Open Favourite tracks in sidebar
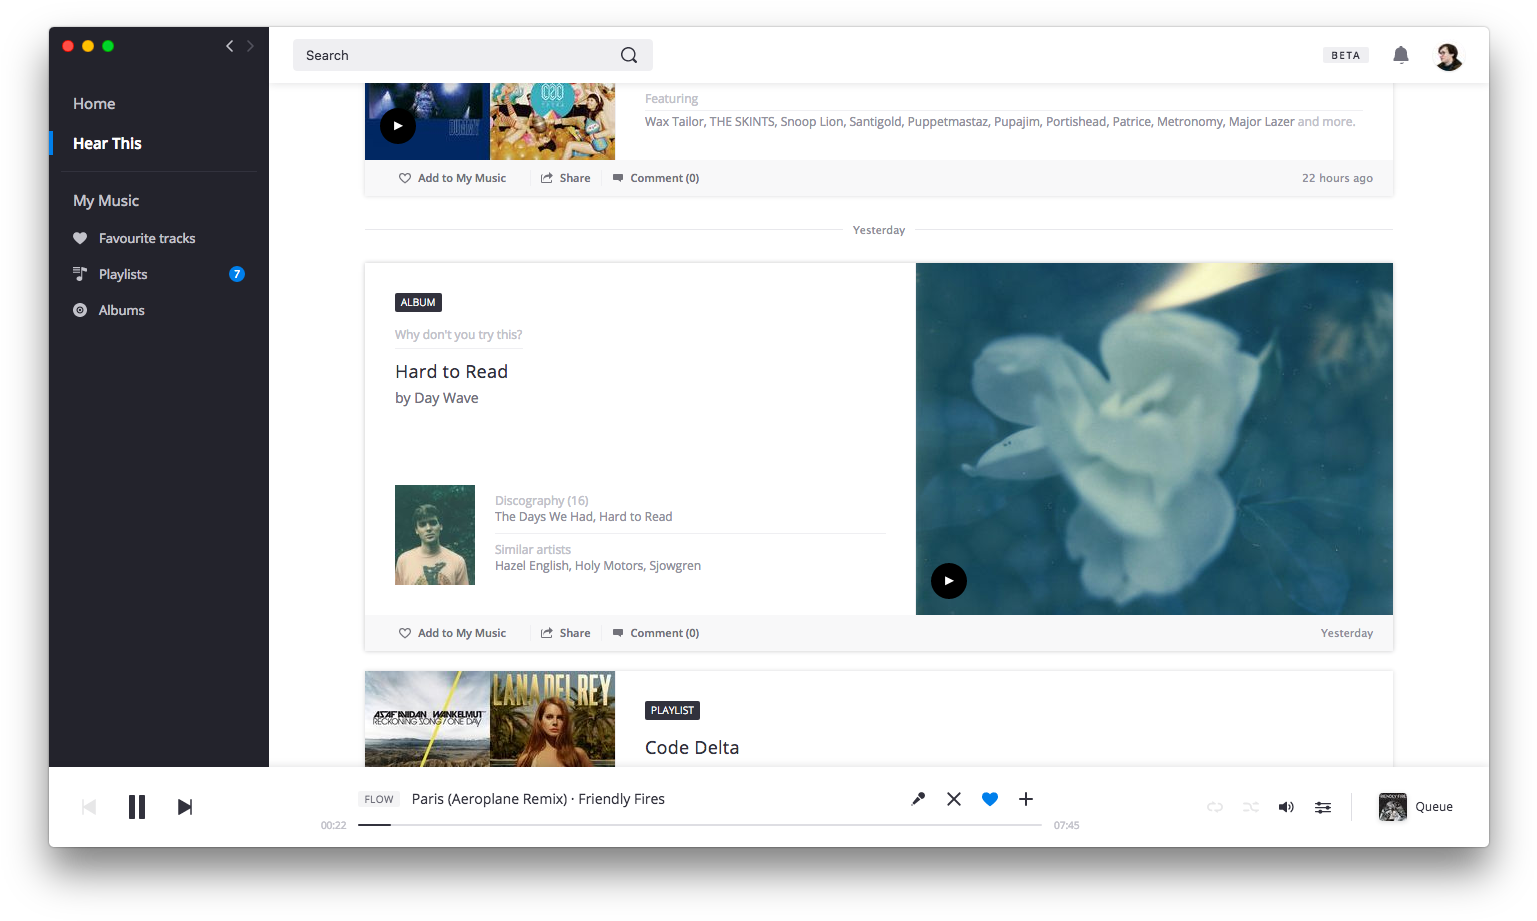The width and height of the screenshot is (1537, 921). pyautogui.click(x=147, y=238)
